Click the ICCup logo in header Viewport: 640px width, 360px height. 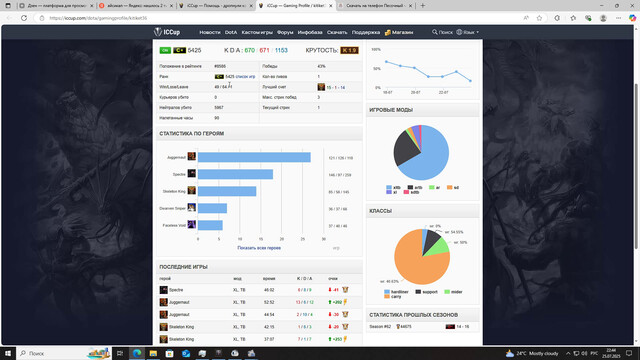167,32
